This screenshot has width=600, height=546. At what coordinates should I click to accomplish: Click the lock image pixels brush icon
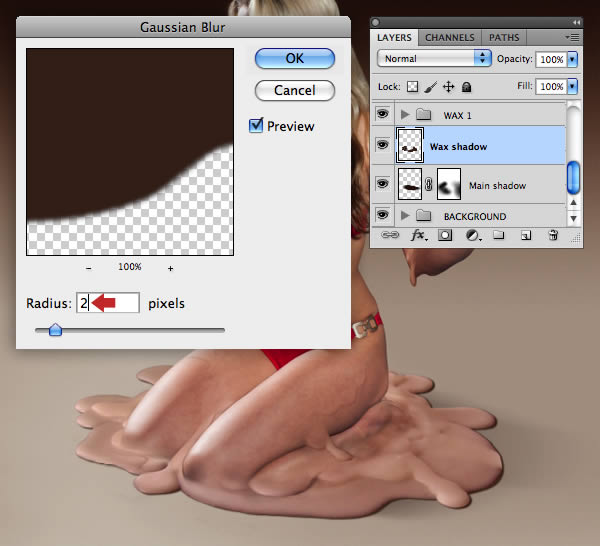coord(430,87)
